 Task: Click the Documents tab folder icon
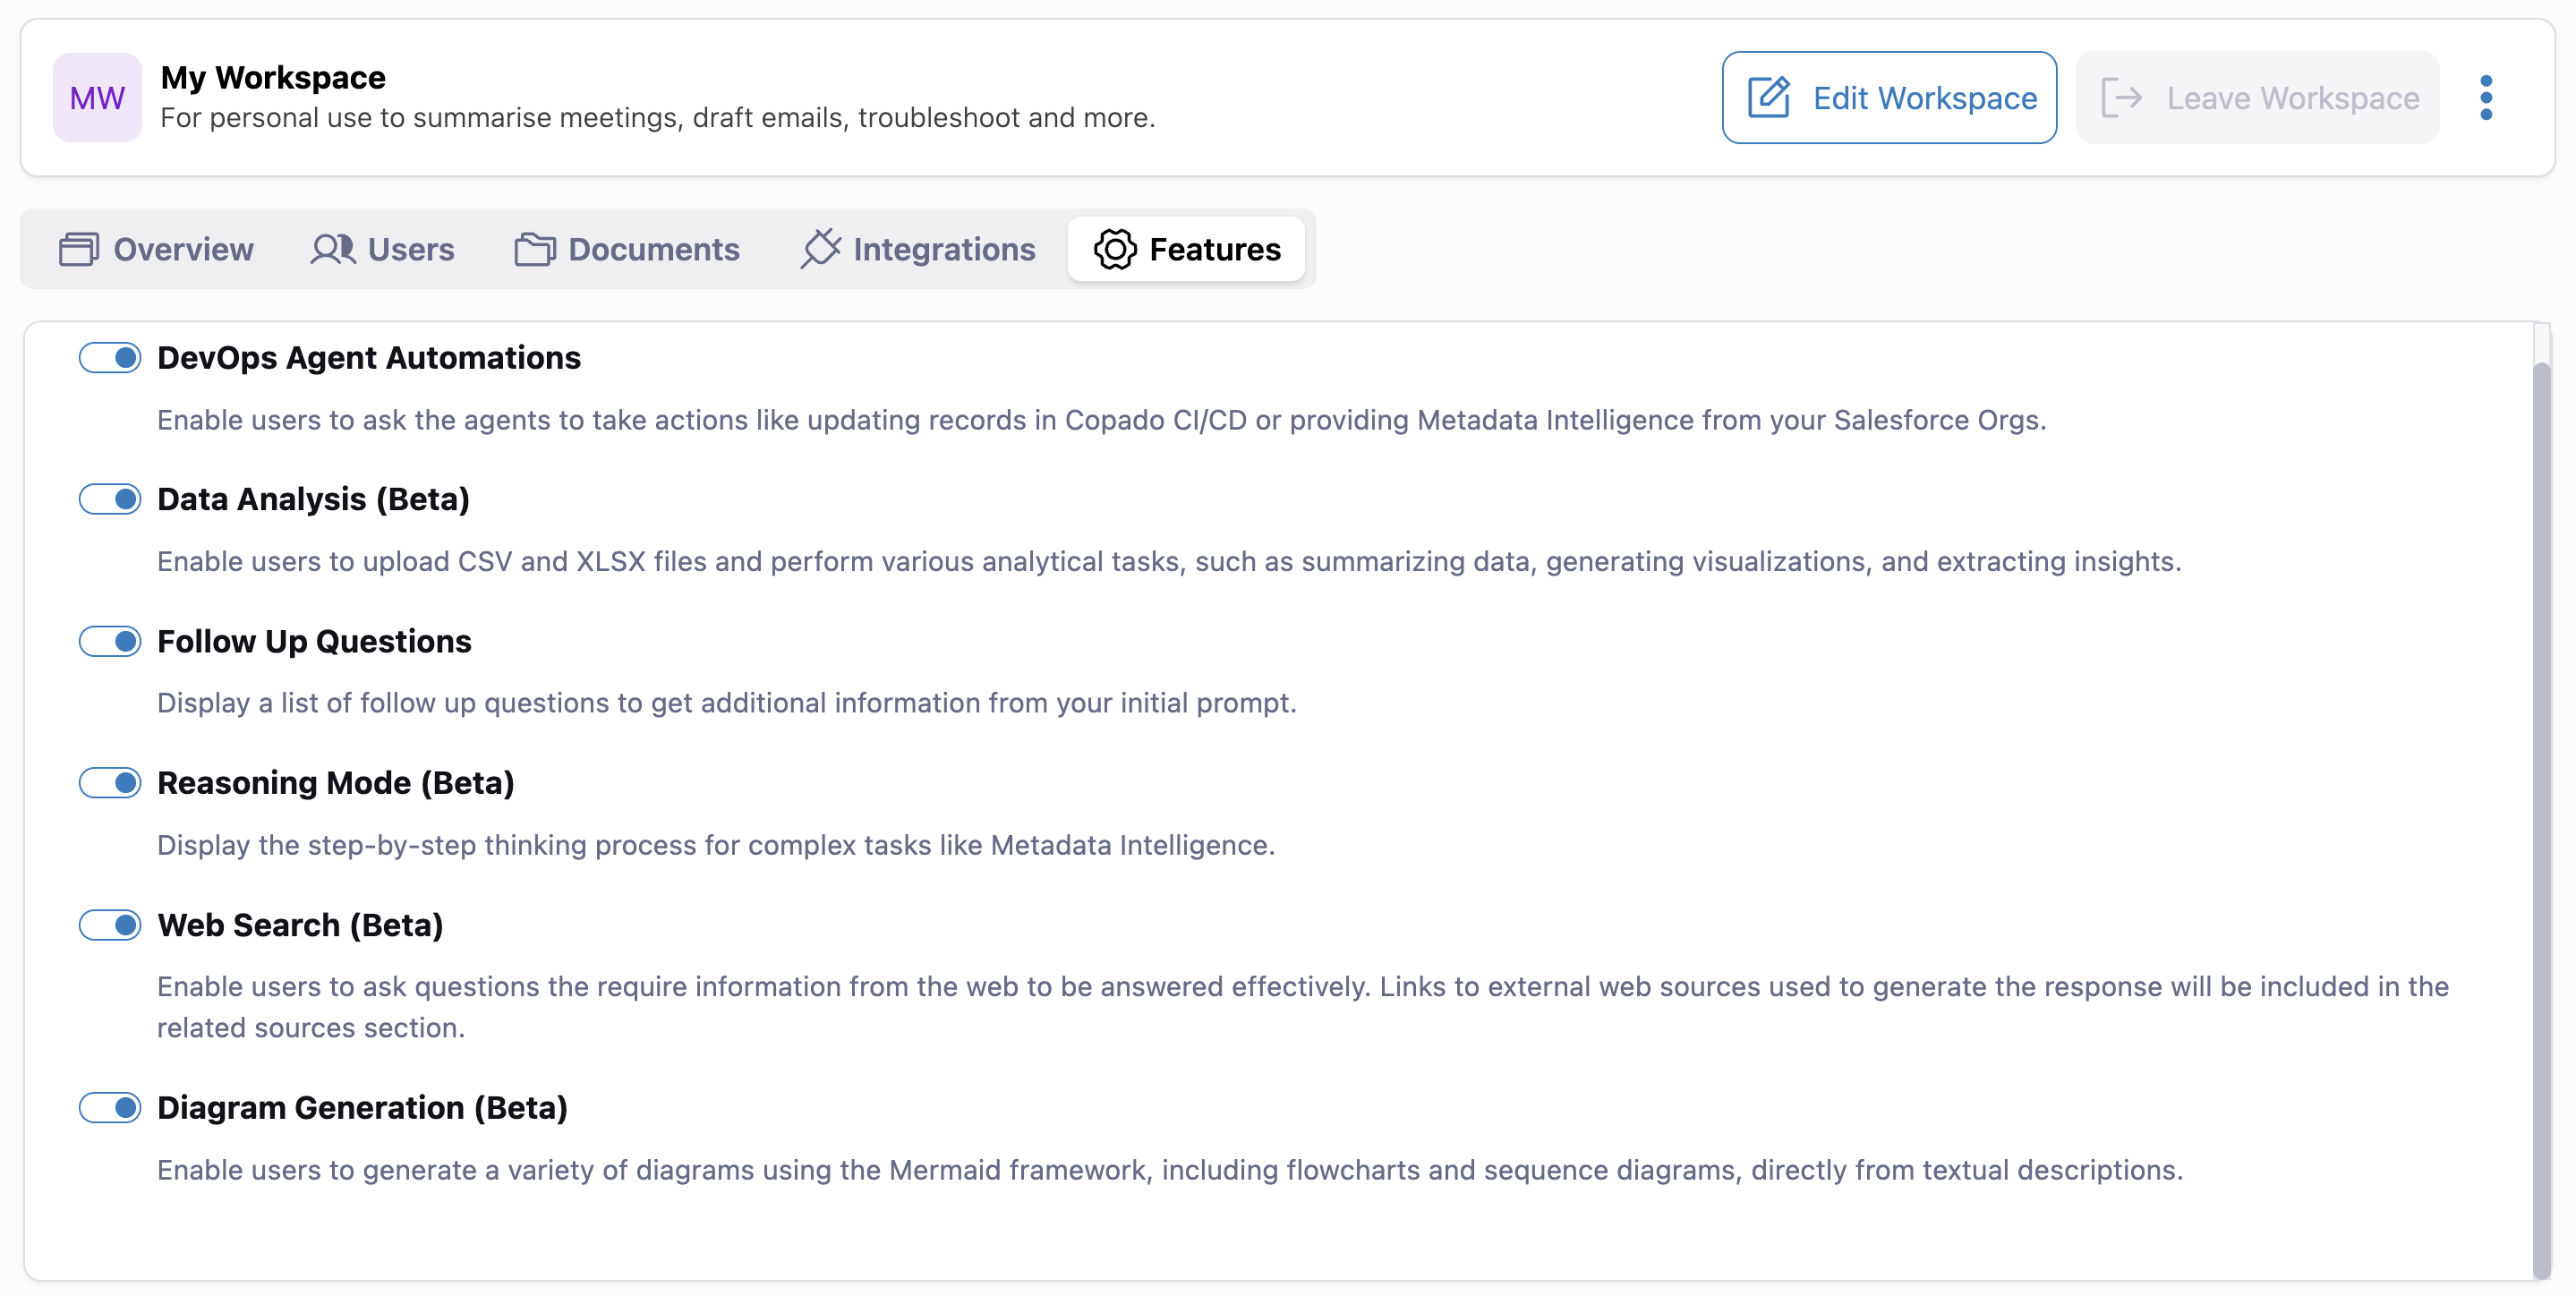click(x=535, y=249)
